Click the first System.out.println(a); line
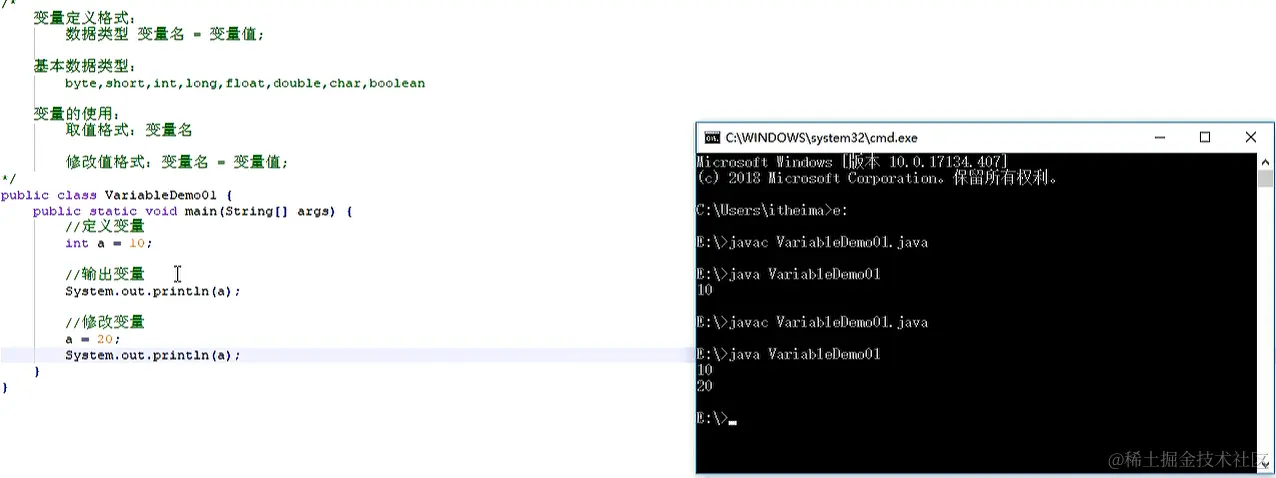The width and height of the screenshot is (1276, 478). [x=153, y=291]
